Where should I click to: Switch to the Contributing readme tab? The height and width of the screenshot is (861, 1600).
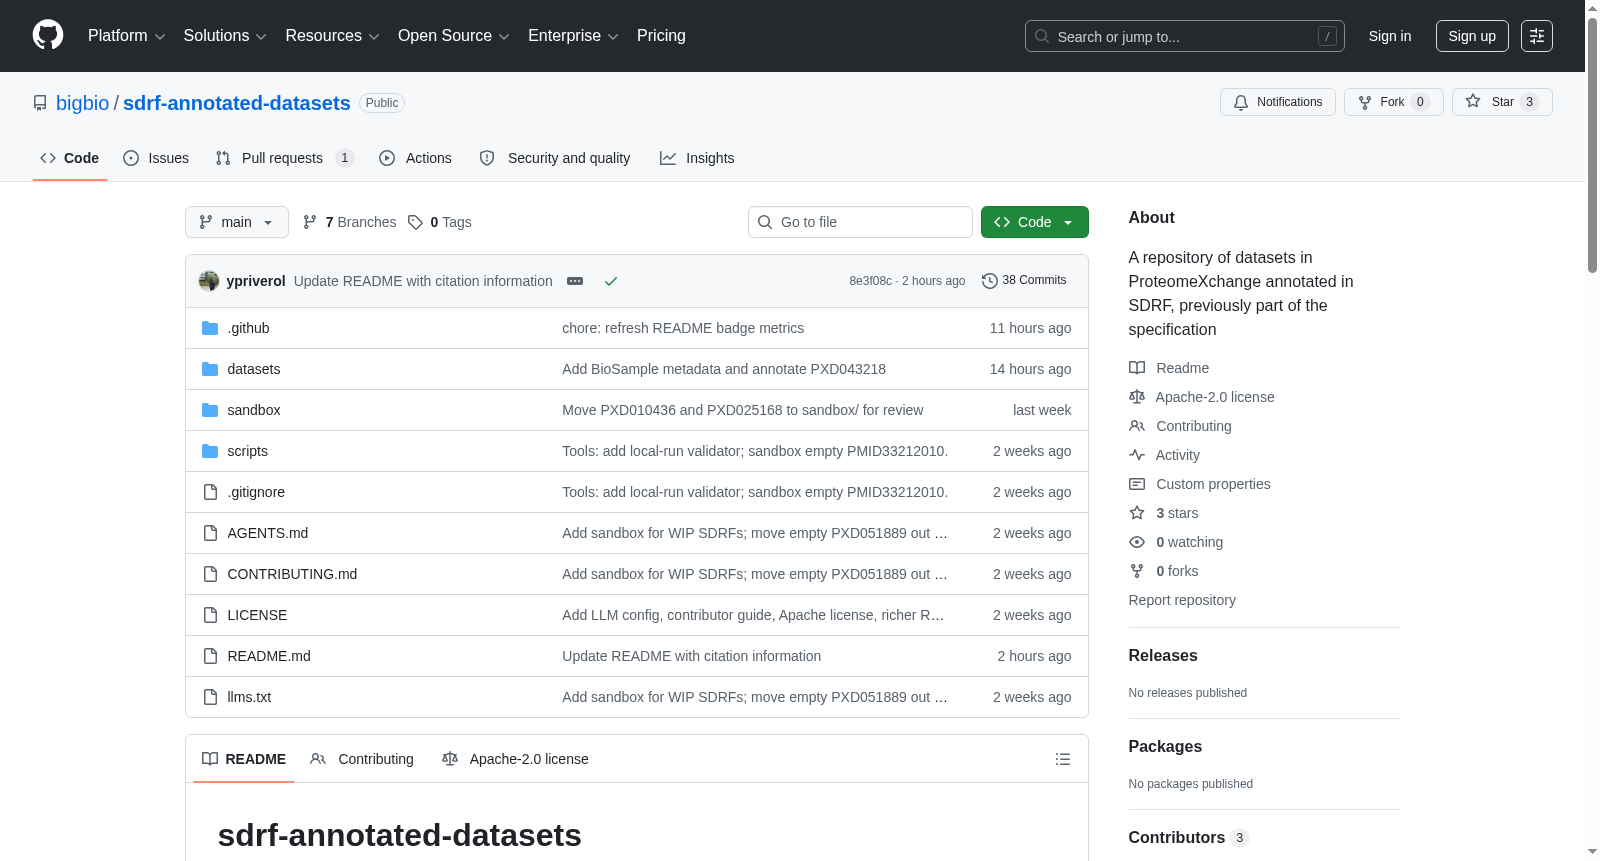(362, 759)
